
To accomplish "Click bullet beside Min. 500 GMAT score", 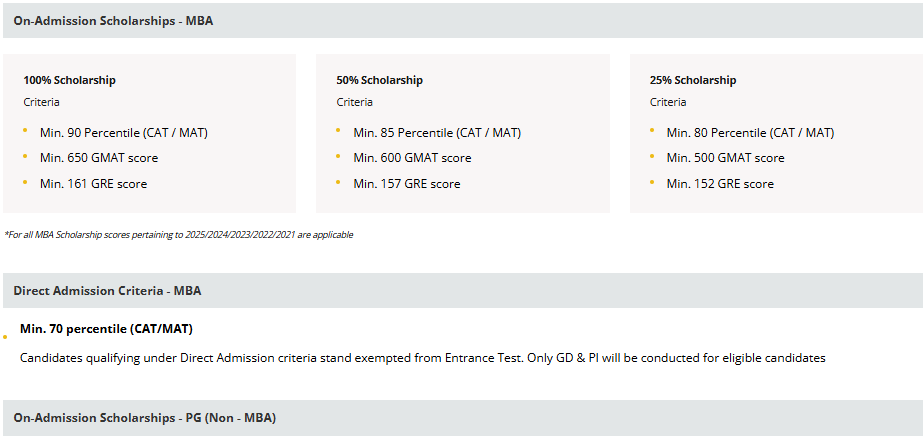I will [x=652, y=156].
